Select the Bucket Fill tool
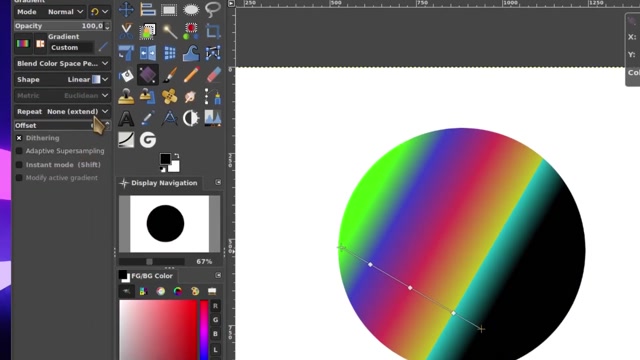Screen dimensions: 640x360 point(126,75)
